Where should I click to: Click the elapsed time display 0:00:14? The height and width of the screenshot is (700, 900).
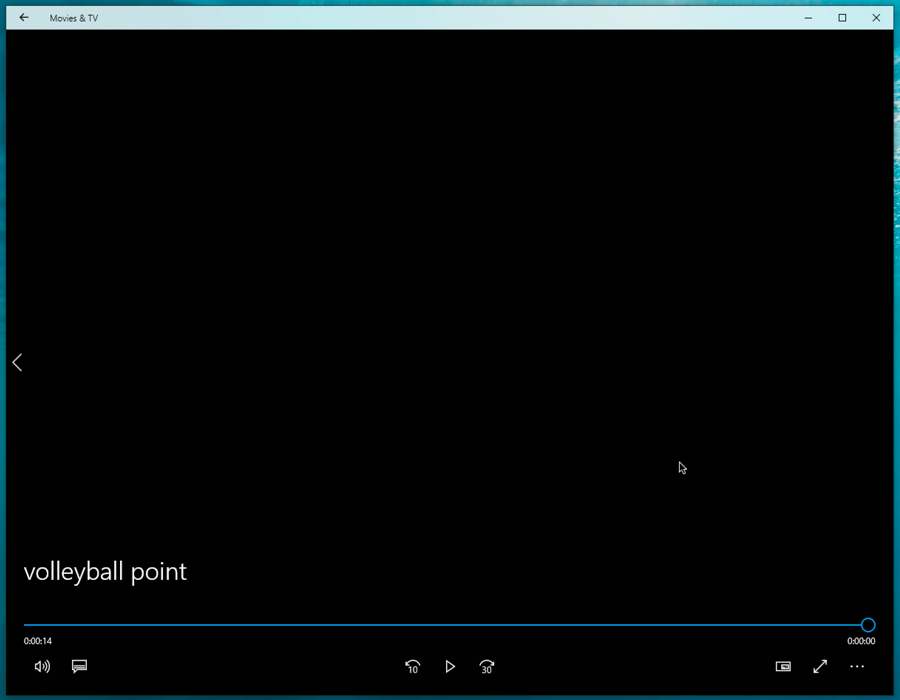[37, 641]
